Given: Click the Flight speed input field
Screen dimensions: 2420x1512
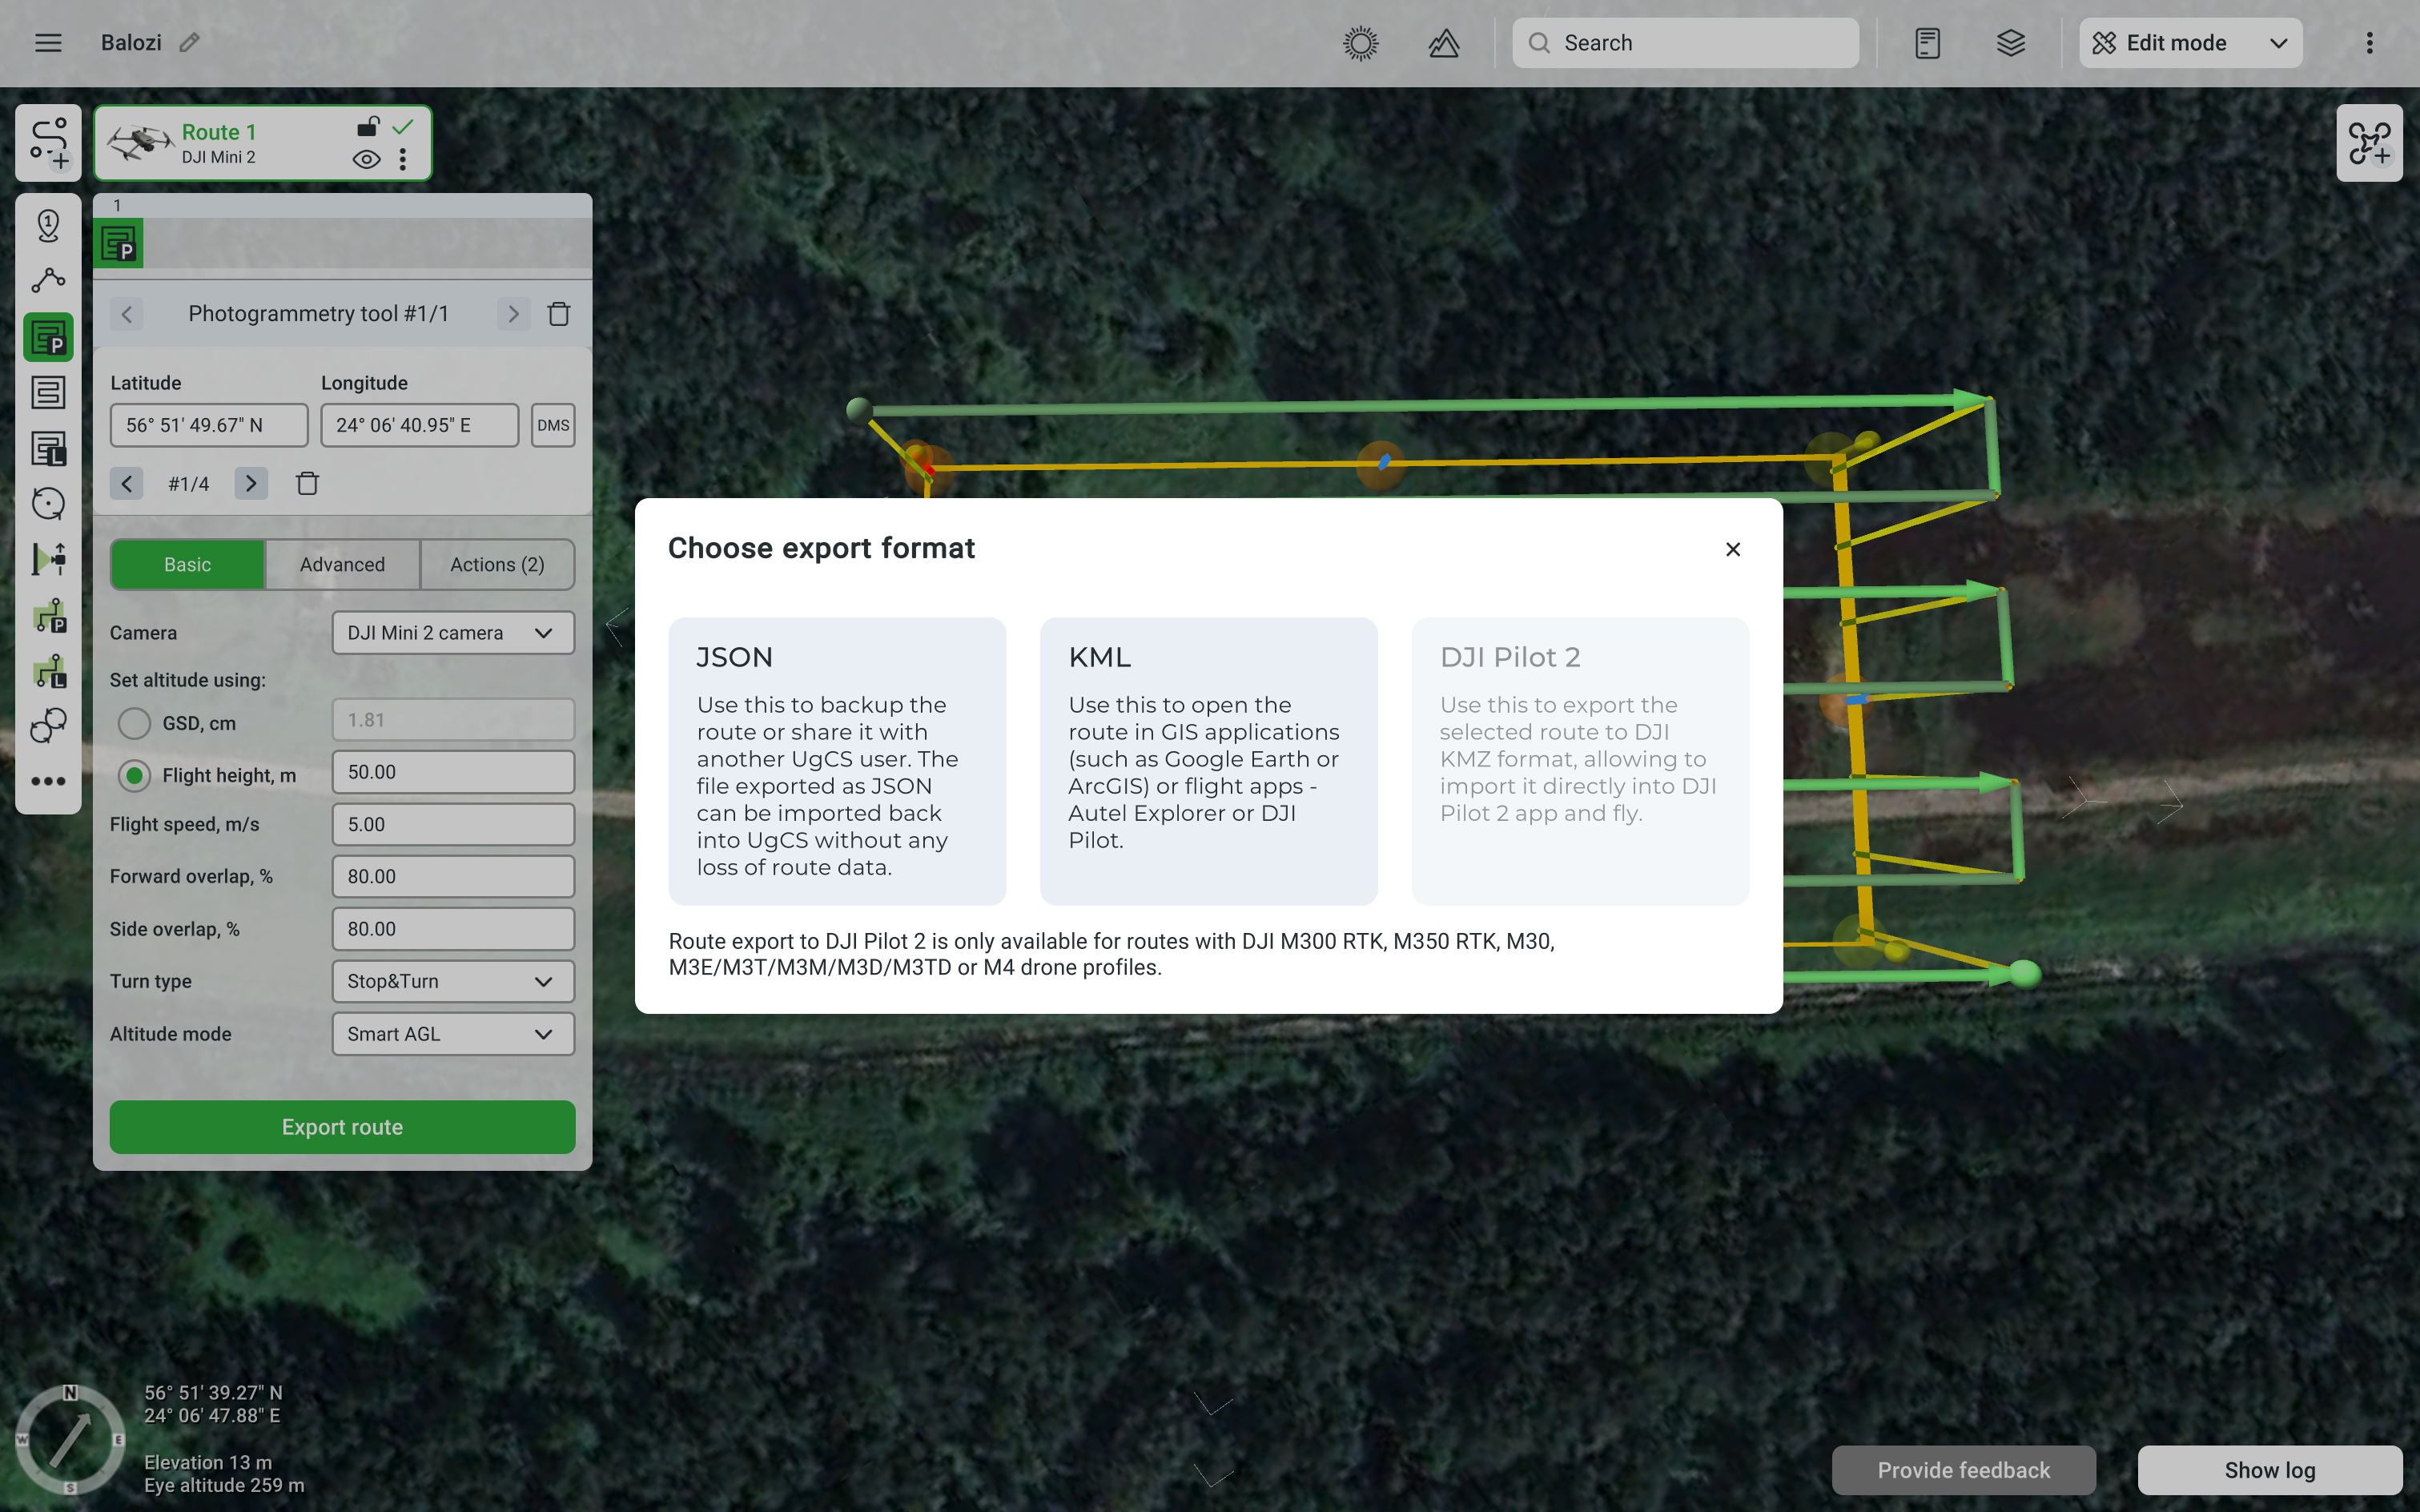Looking at the screenshot, I should 453,825.
